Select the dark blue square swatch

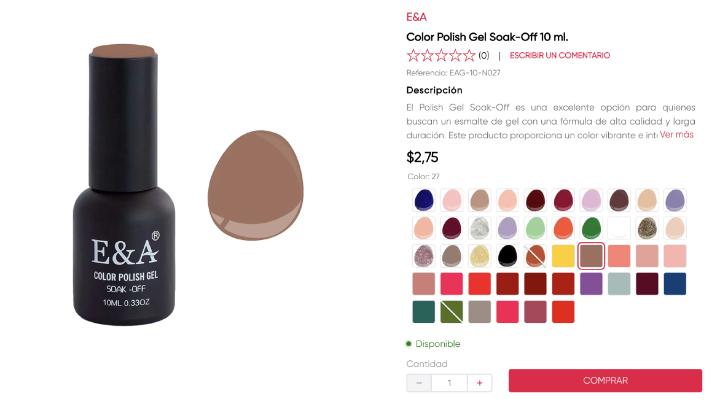pos(675,283)
